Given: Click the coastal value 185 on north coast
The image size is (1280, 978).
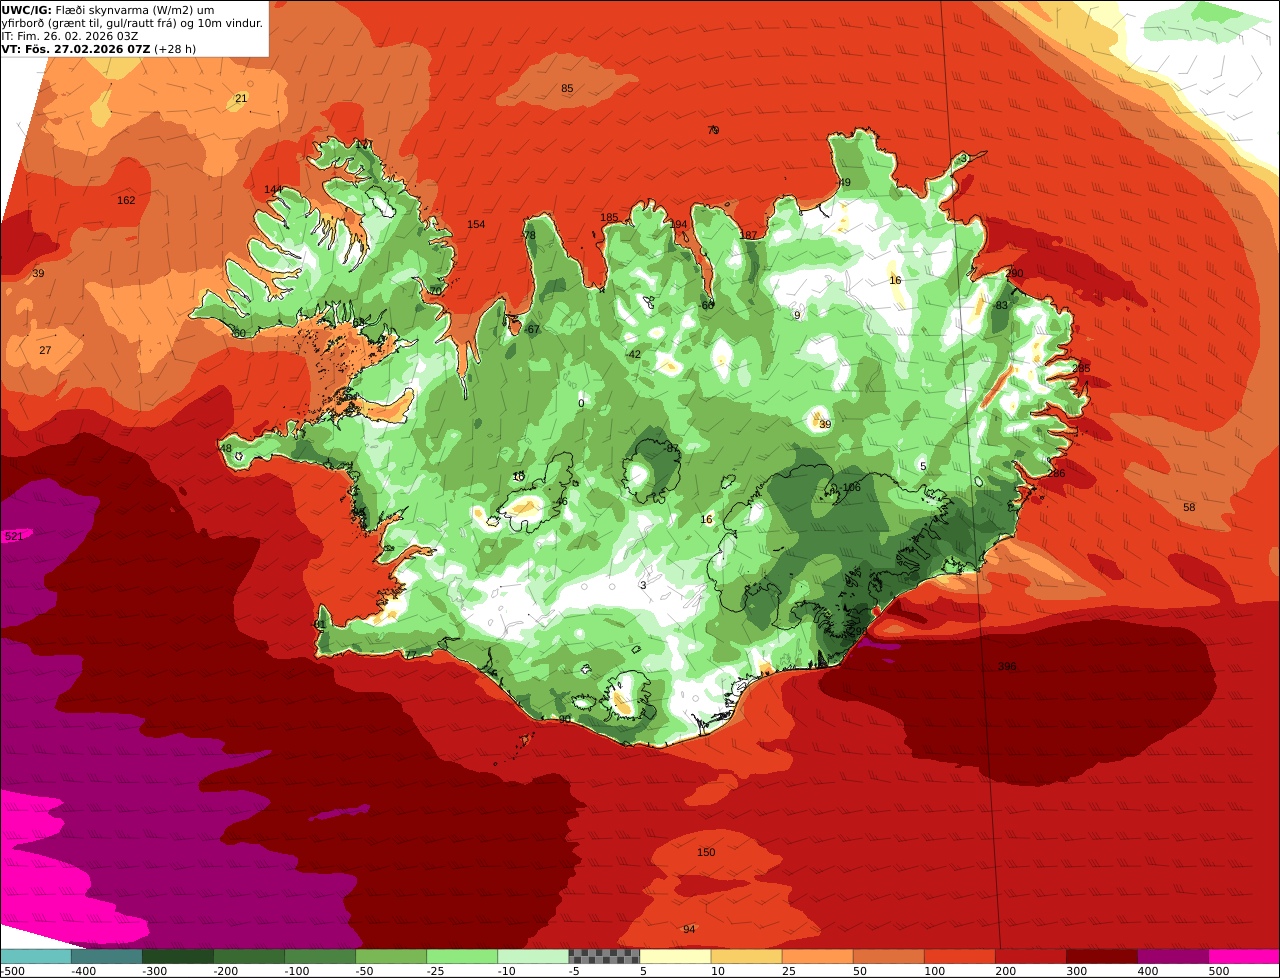Looking at the screenshot, I should [609, 217].
